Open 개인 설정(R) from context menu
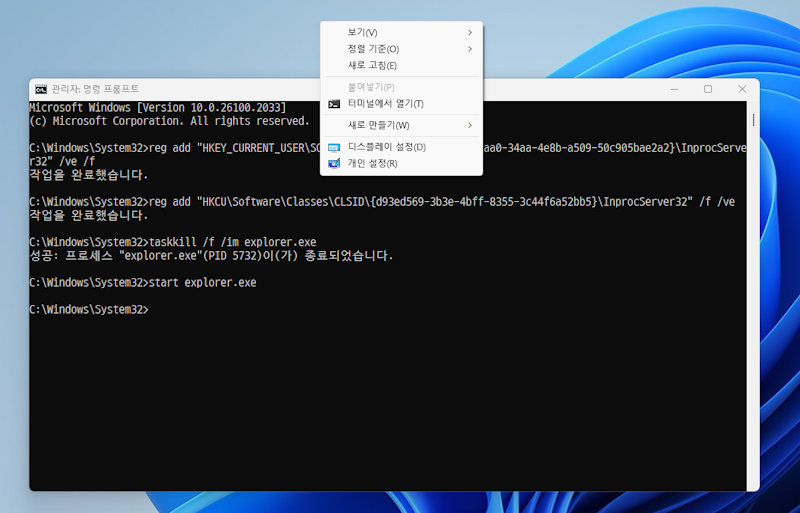The height and width of the screenshot is (513, 800). [x=401, y=163]
